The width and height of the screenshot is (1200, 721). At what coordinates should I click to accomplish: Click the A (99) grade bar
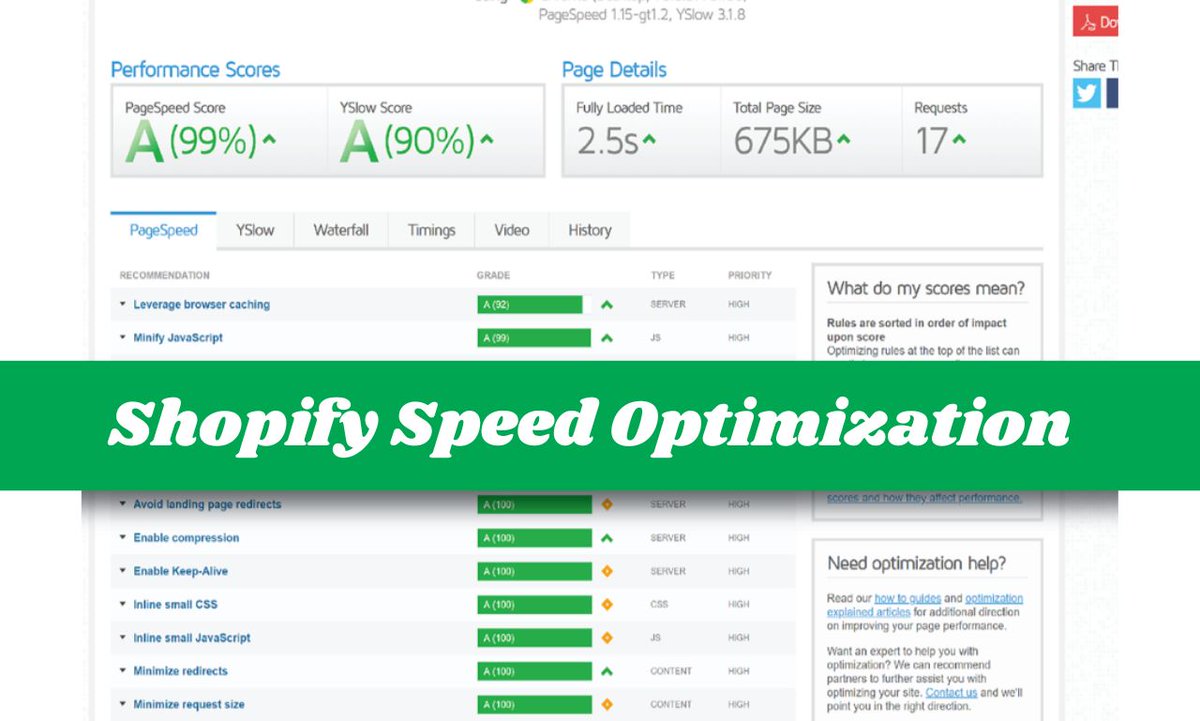(535, 338)
